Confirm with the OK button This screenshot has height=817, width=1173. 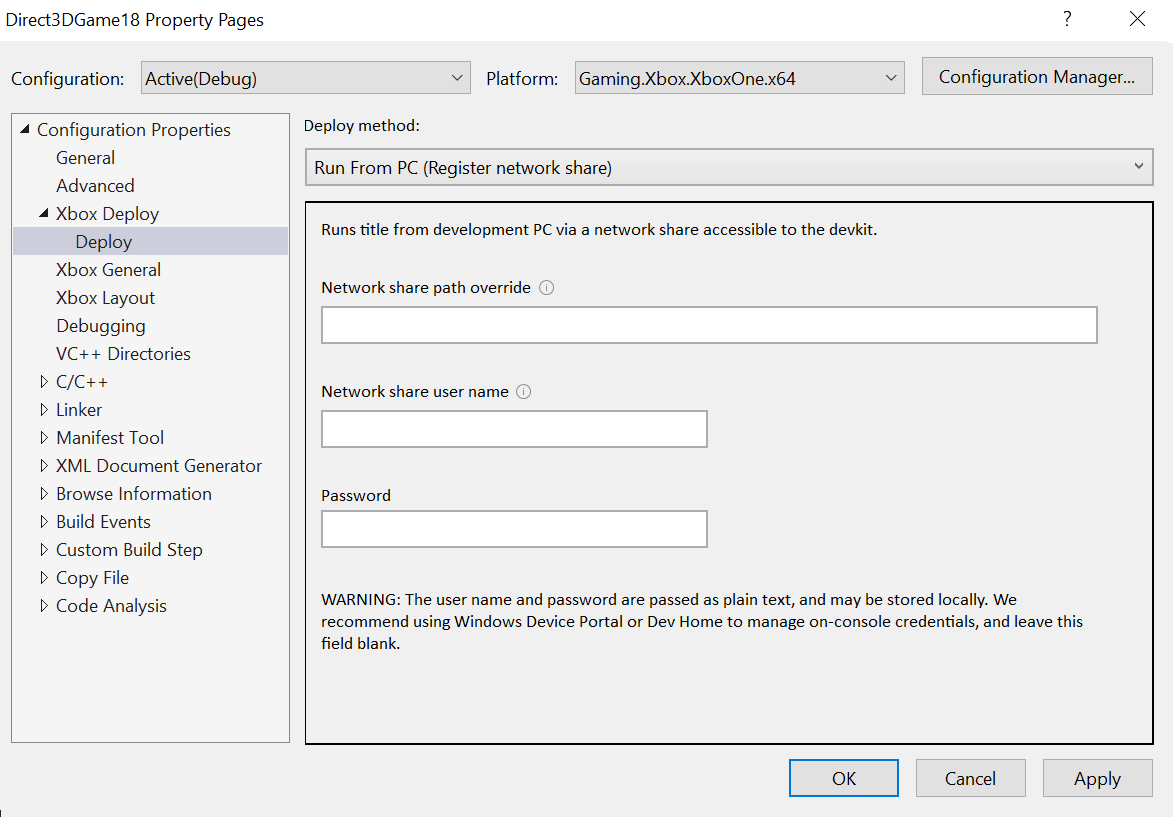(x=844, y=779)
